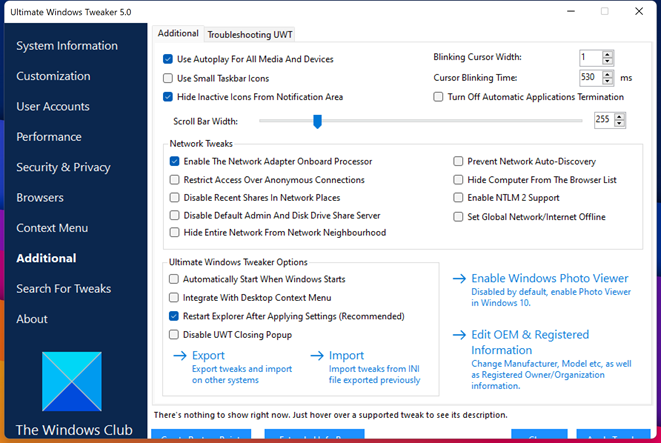
Task: Decrease Scroll Bar Width value with down arrow
Action: tap(619, 124)
